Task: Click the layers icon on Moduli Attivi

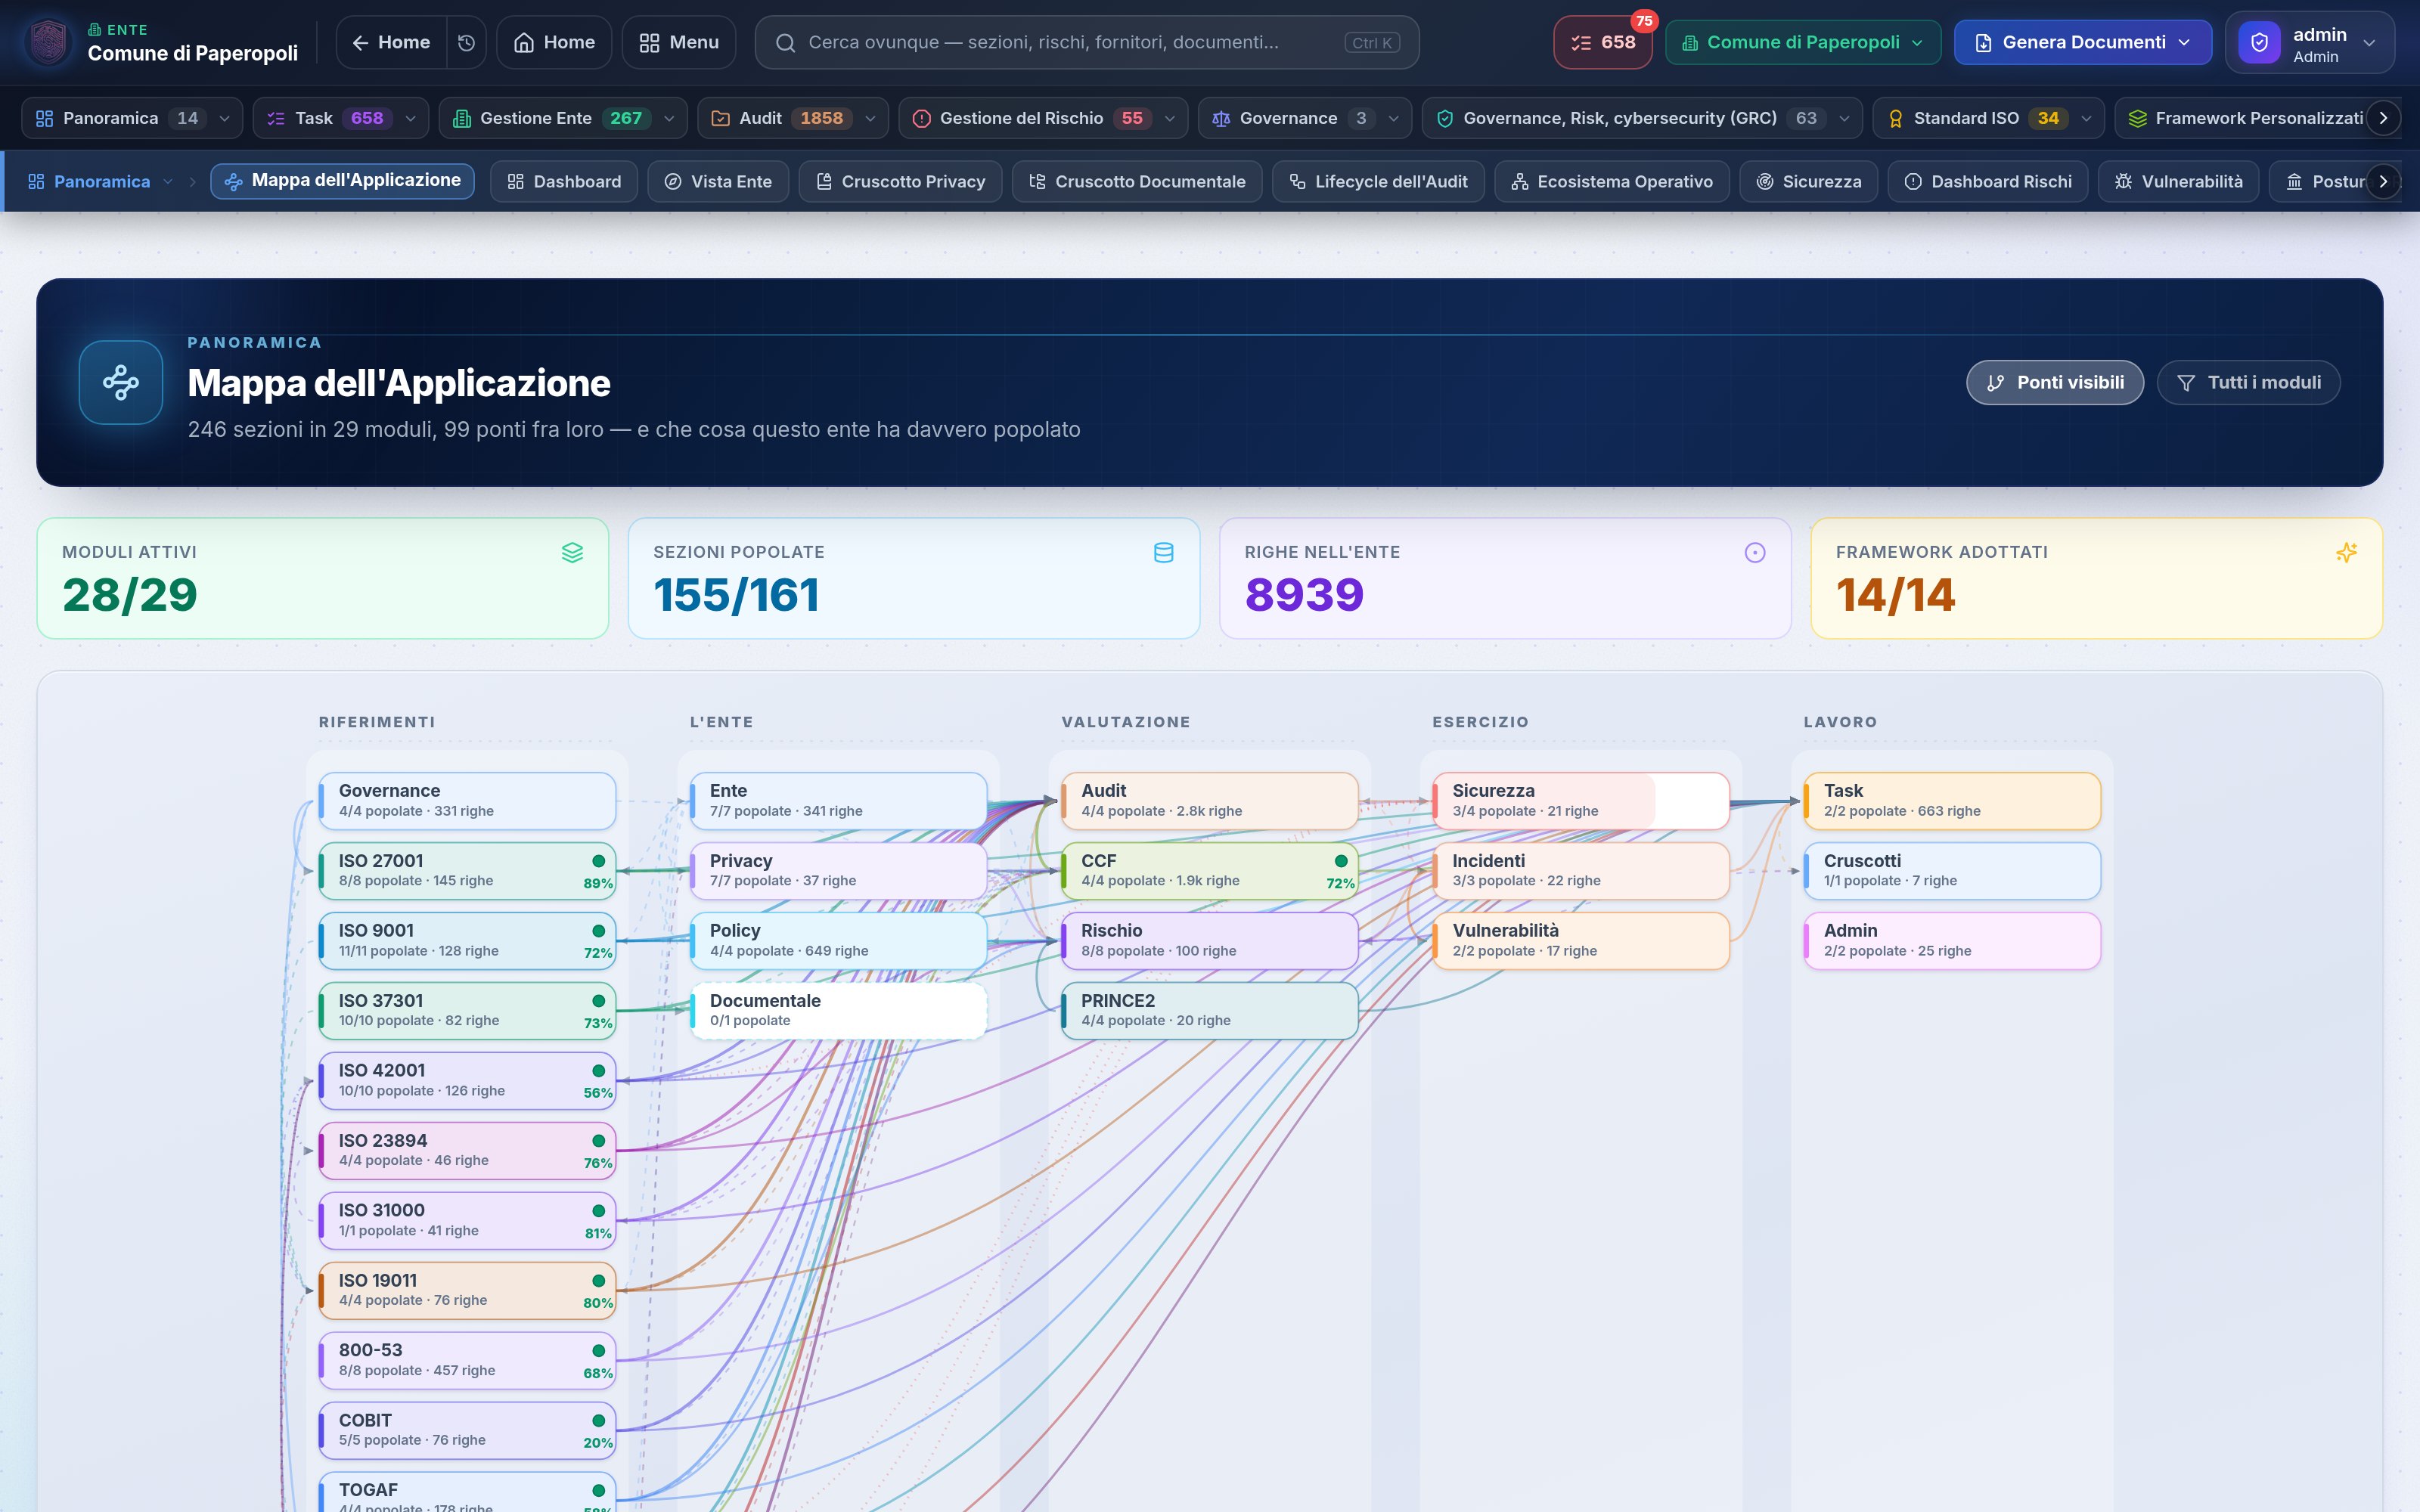Action: pos(572,552)
